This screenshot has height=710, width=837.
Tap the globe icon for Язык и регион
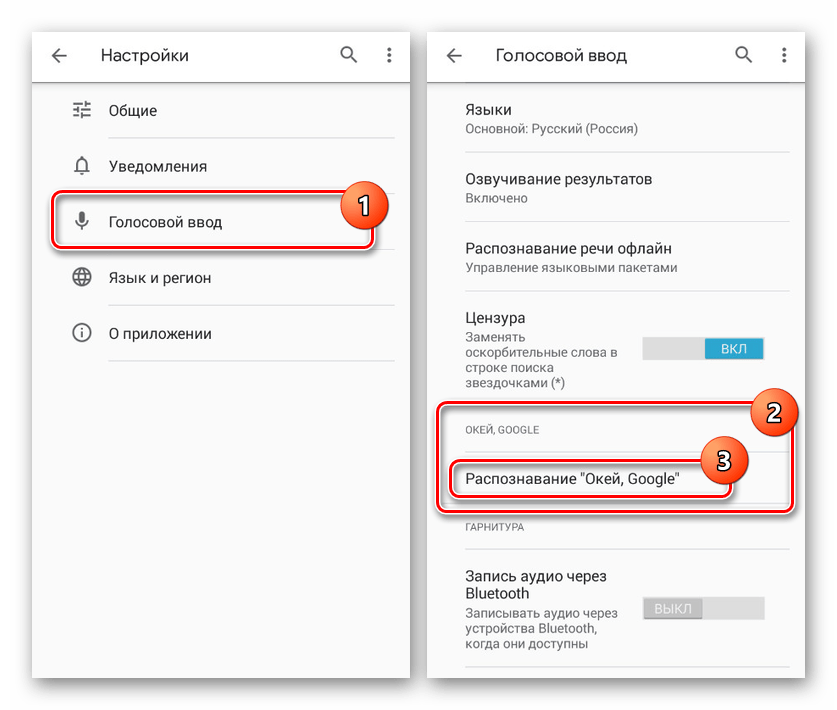coord(82,277)
